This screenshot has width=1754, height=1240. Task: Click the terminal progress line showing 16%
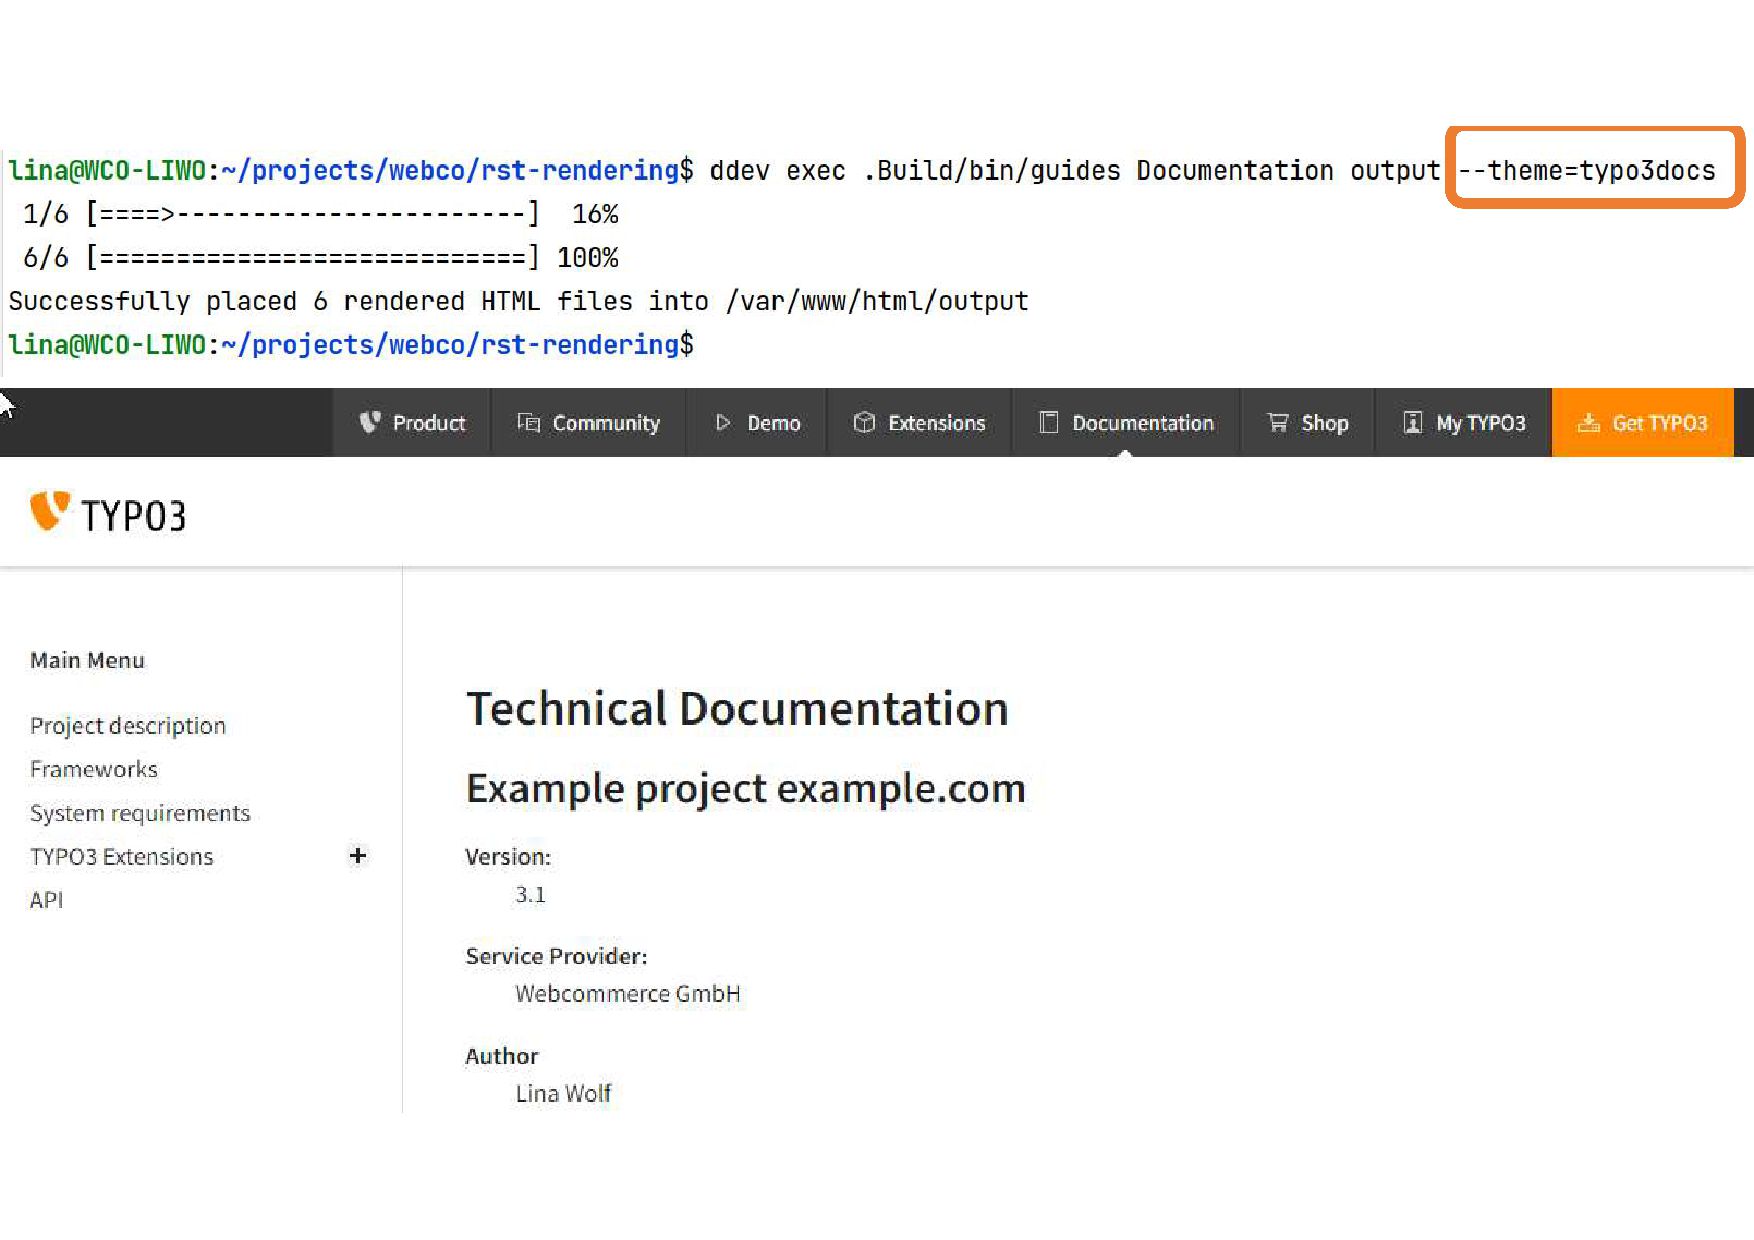[321, 214]
